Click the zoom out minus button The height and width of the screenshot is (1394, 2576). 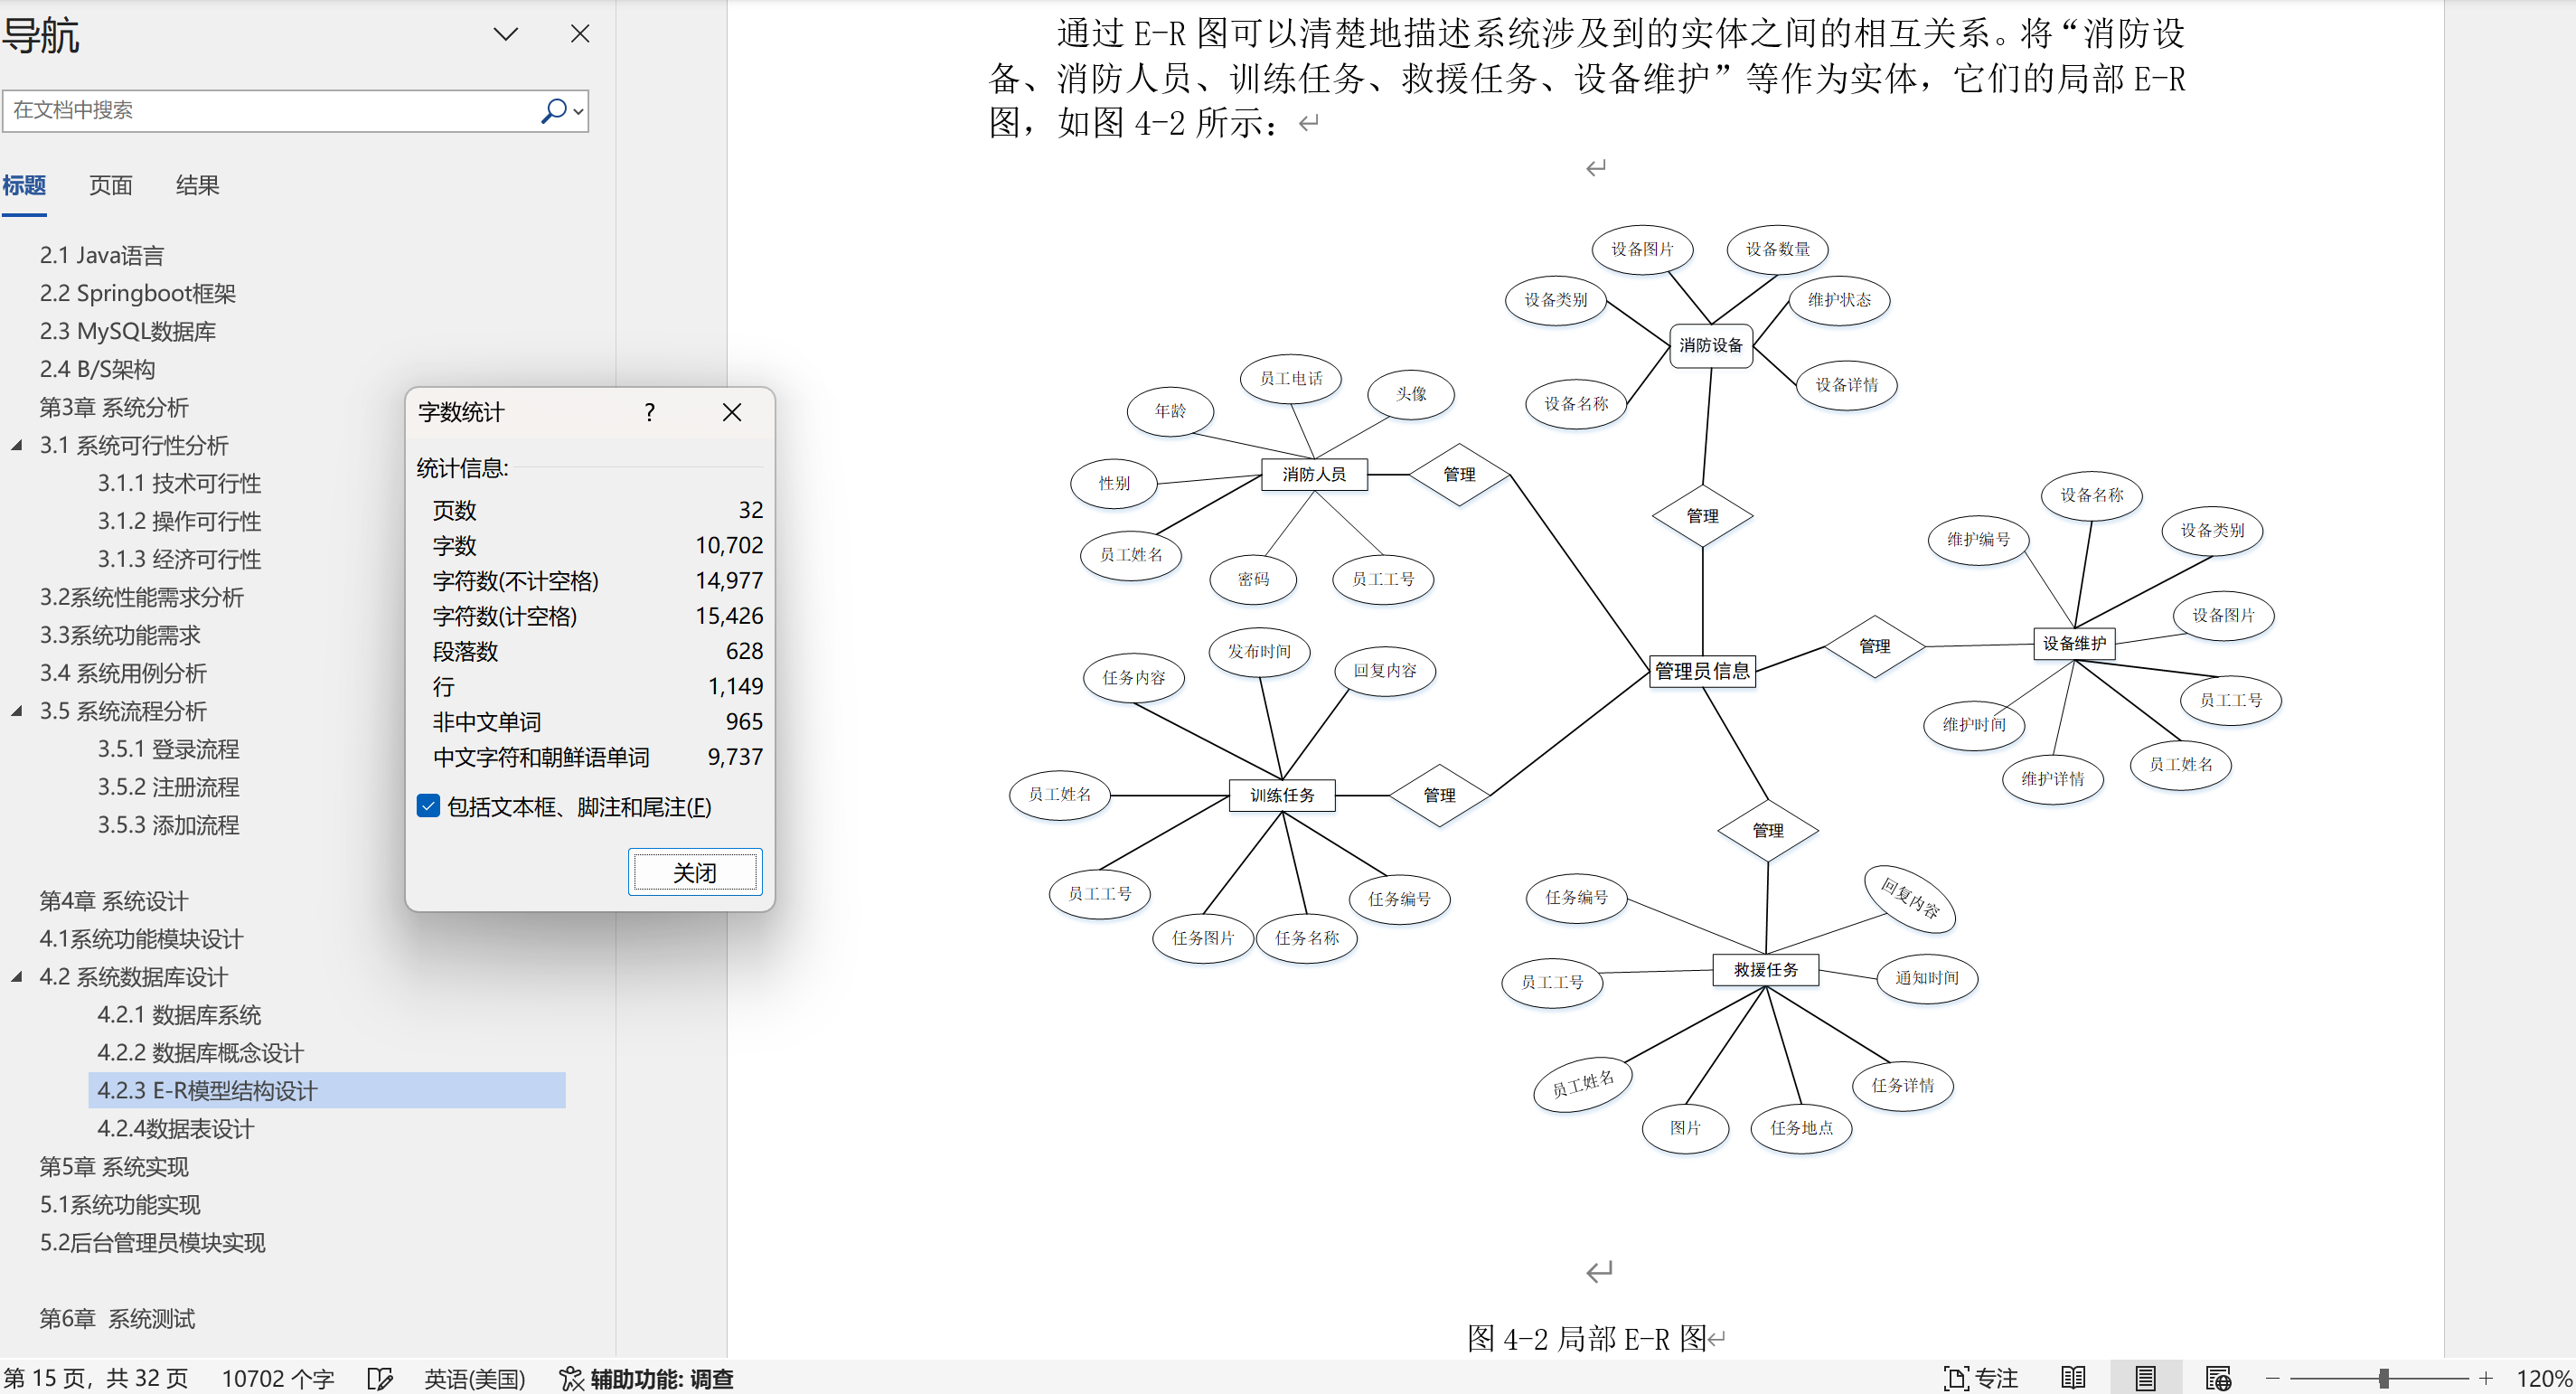point(2272,1378)
